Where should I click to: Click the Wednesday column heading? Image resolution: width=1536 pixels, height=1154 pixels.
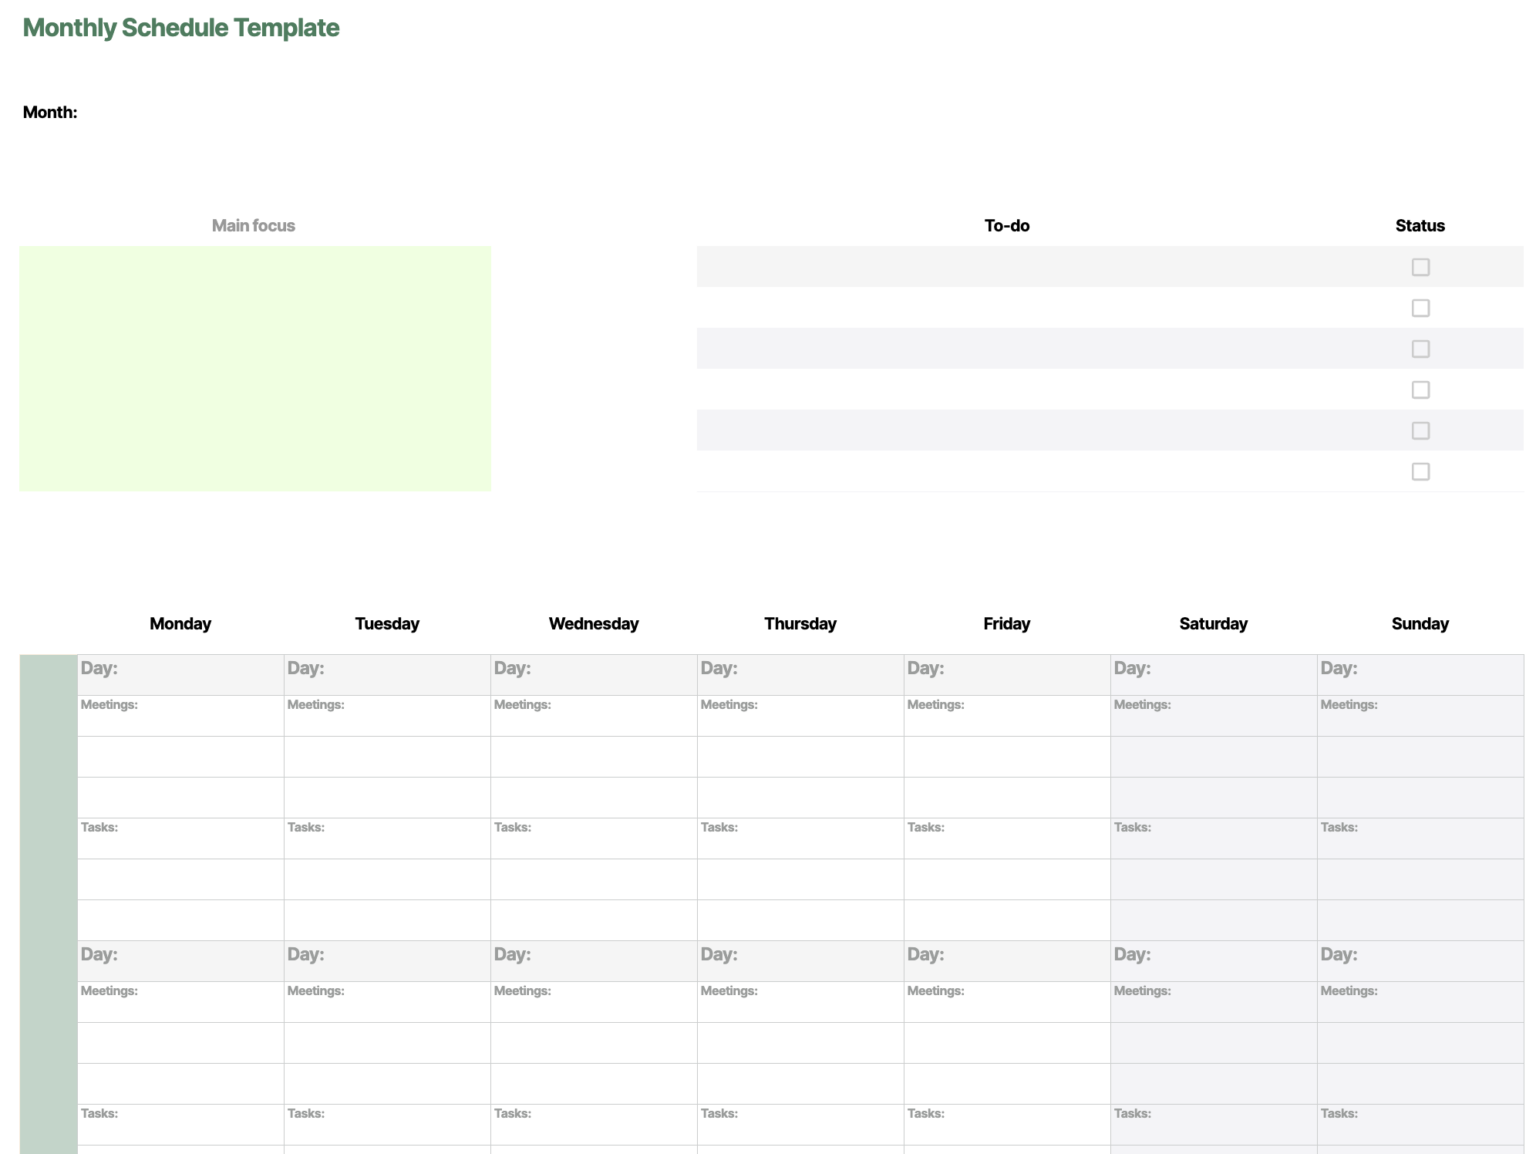click(593, 624)
